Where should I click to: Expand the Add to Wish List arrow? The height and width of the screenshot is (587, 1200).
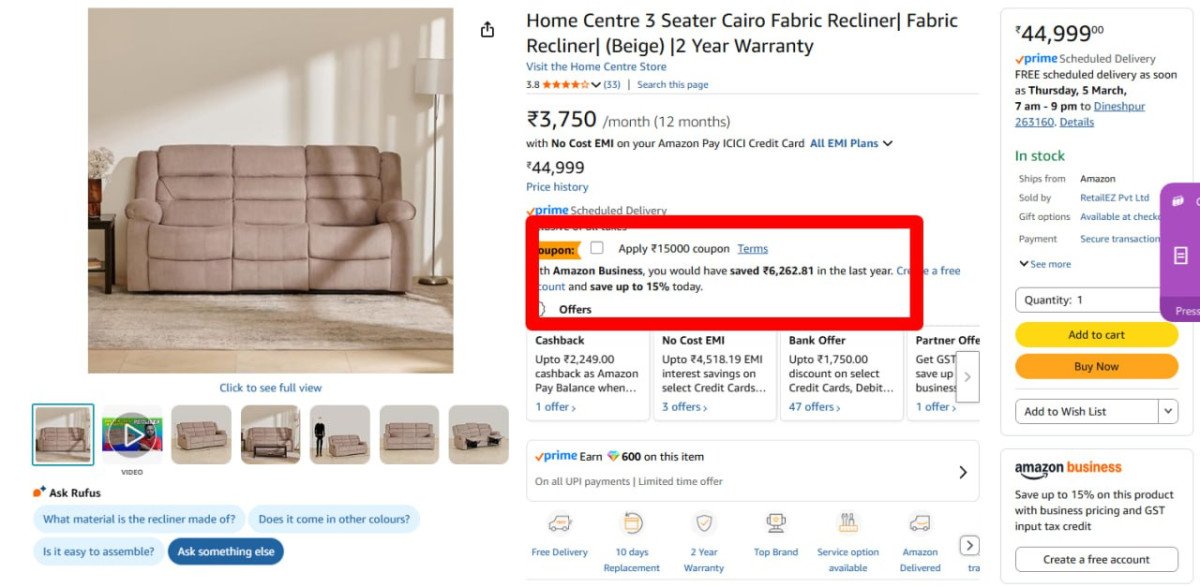[1168, 411]
